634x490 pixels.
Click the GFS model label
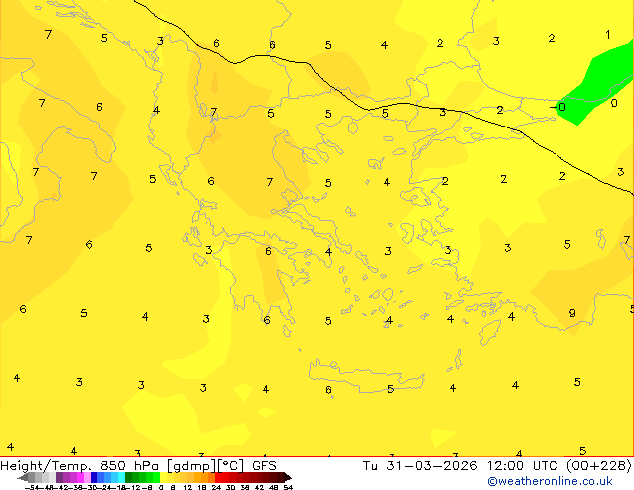264,465
